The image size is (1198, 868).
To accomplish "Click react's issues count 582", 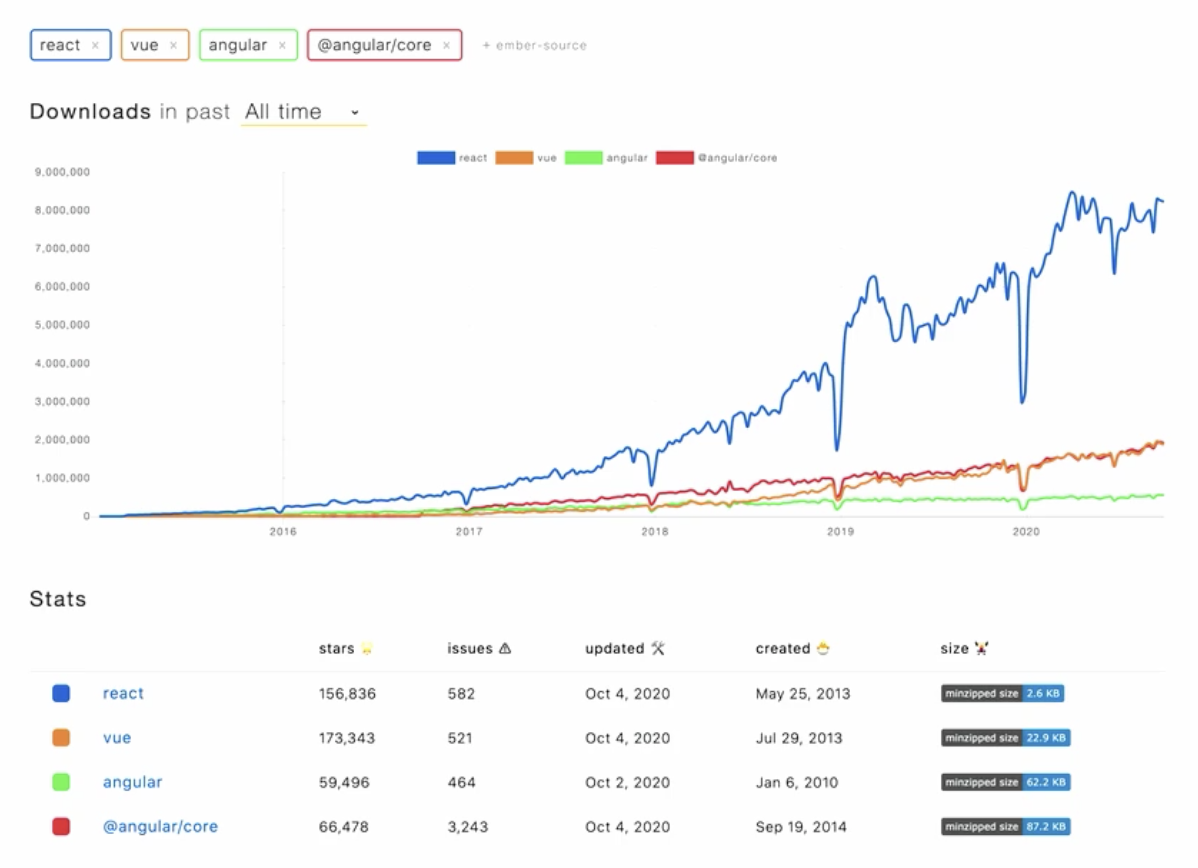I will (x=461, y=694).
